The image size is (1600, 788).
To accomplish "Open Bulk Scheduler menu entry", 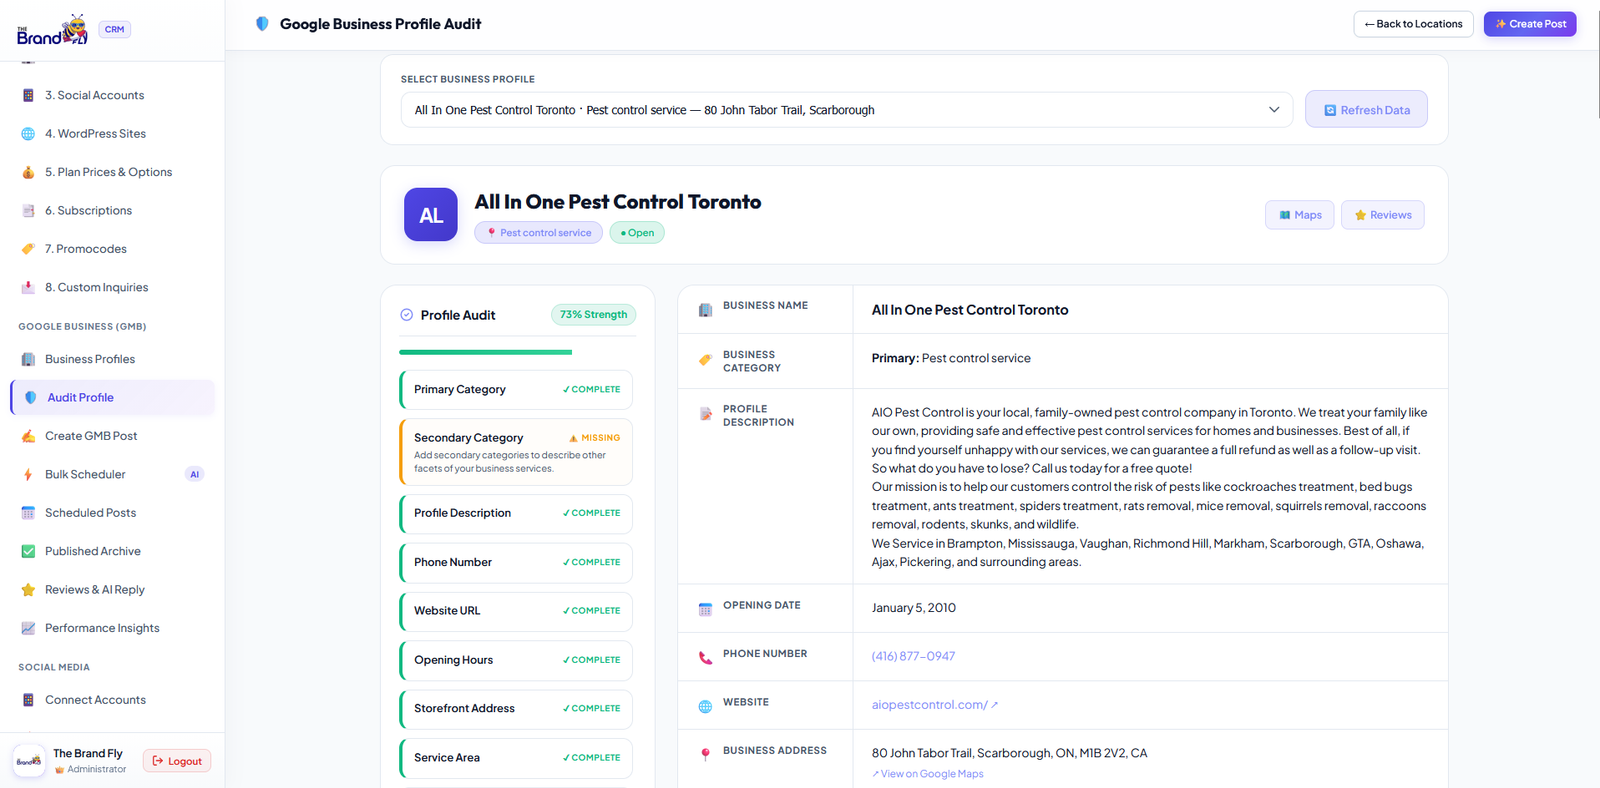I will coord(113,474).
